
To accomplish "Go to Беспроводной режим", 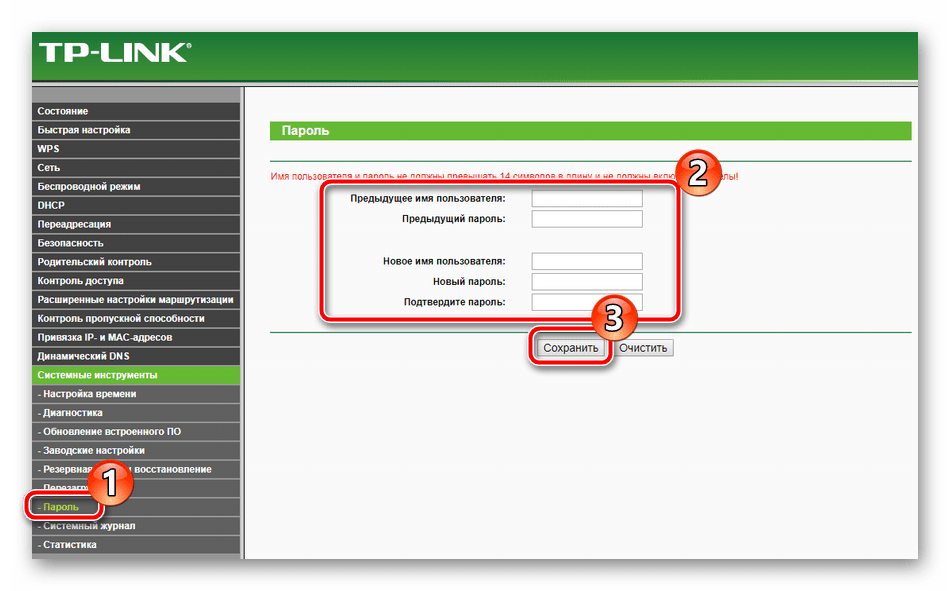I will tap(136, 186).
